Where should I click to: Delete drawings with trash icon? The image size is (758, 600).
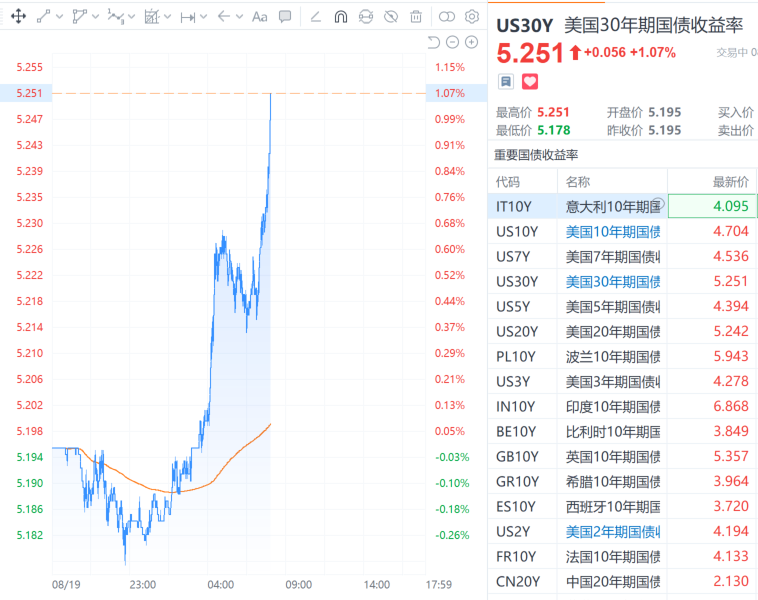pyautogui.click(x=416, y=17)
